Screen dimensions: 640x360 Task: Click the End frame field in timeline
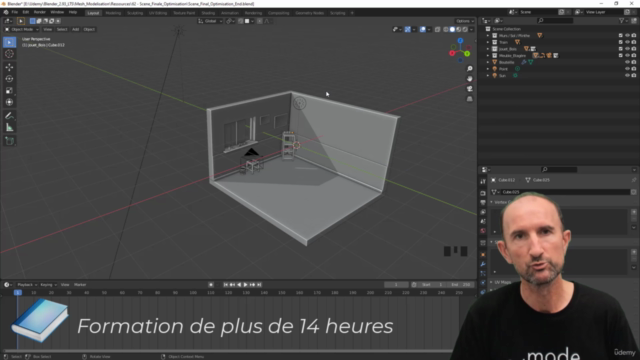point(461,284)
